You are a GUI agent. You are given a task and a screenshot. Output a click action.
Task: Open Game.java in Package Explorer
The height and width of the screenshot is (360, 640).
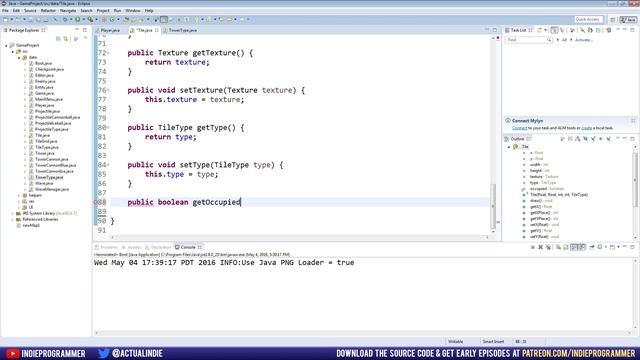pos(44,93)
